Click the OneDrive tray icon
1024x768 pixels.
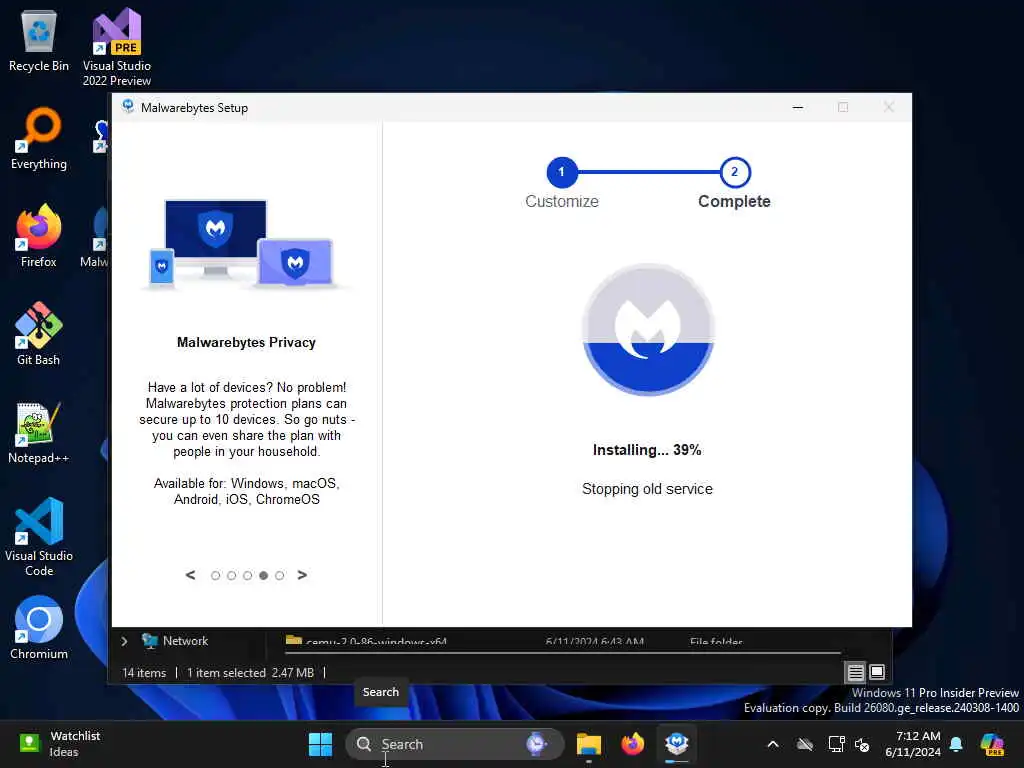pos(805,744)
